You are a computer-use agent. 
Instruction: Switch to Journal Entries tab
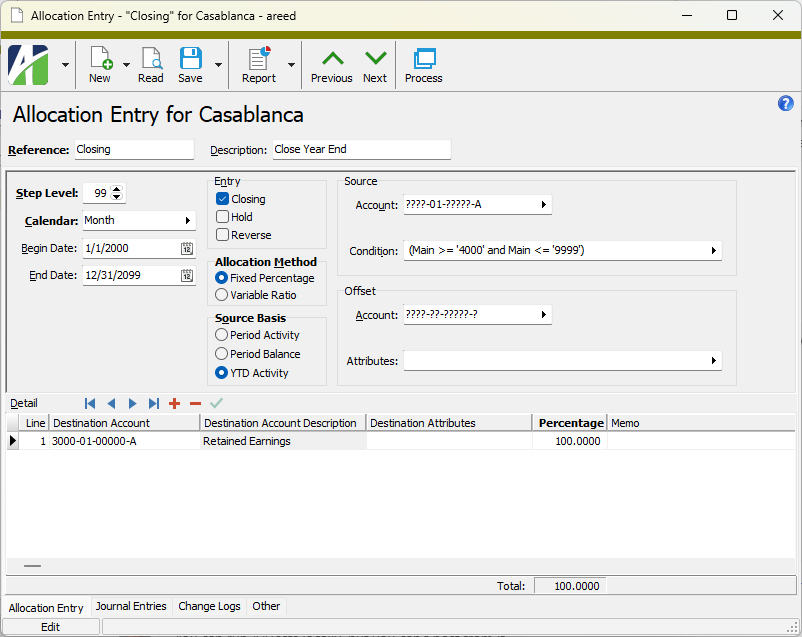(x=131, y=606)
